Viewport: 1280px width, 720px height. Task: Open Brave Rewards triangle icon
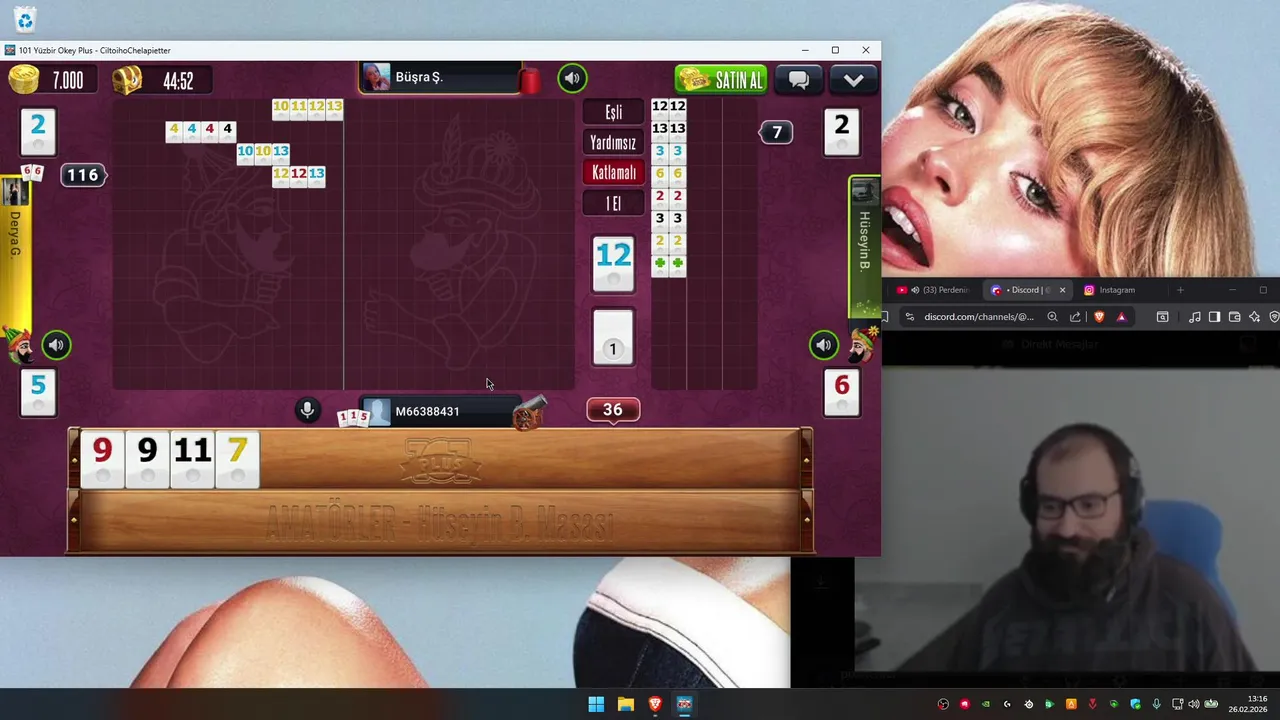[1121, 317]
